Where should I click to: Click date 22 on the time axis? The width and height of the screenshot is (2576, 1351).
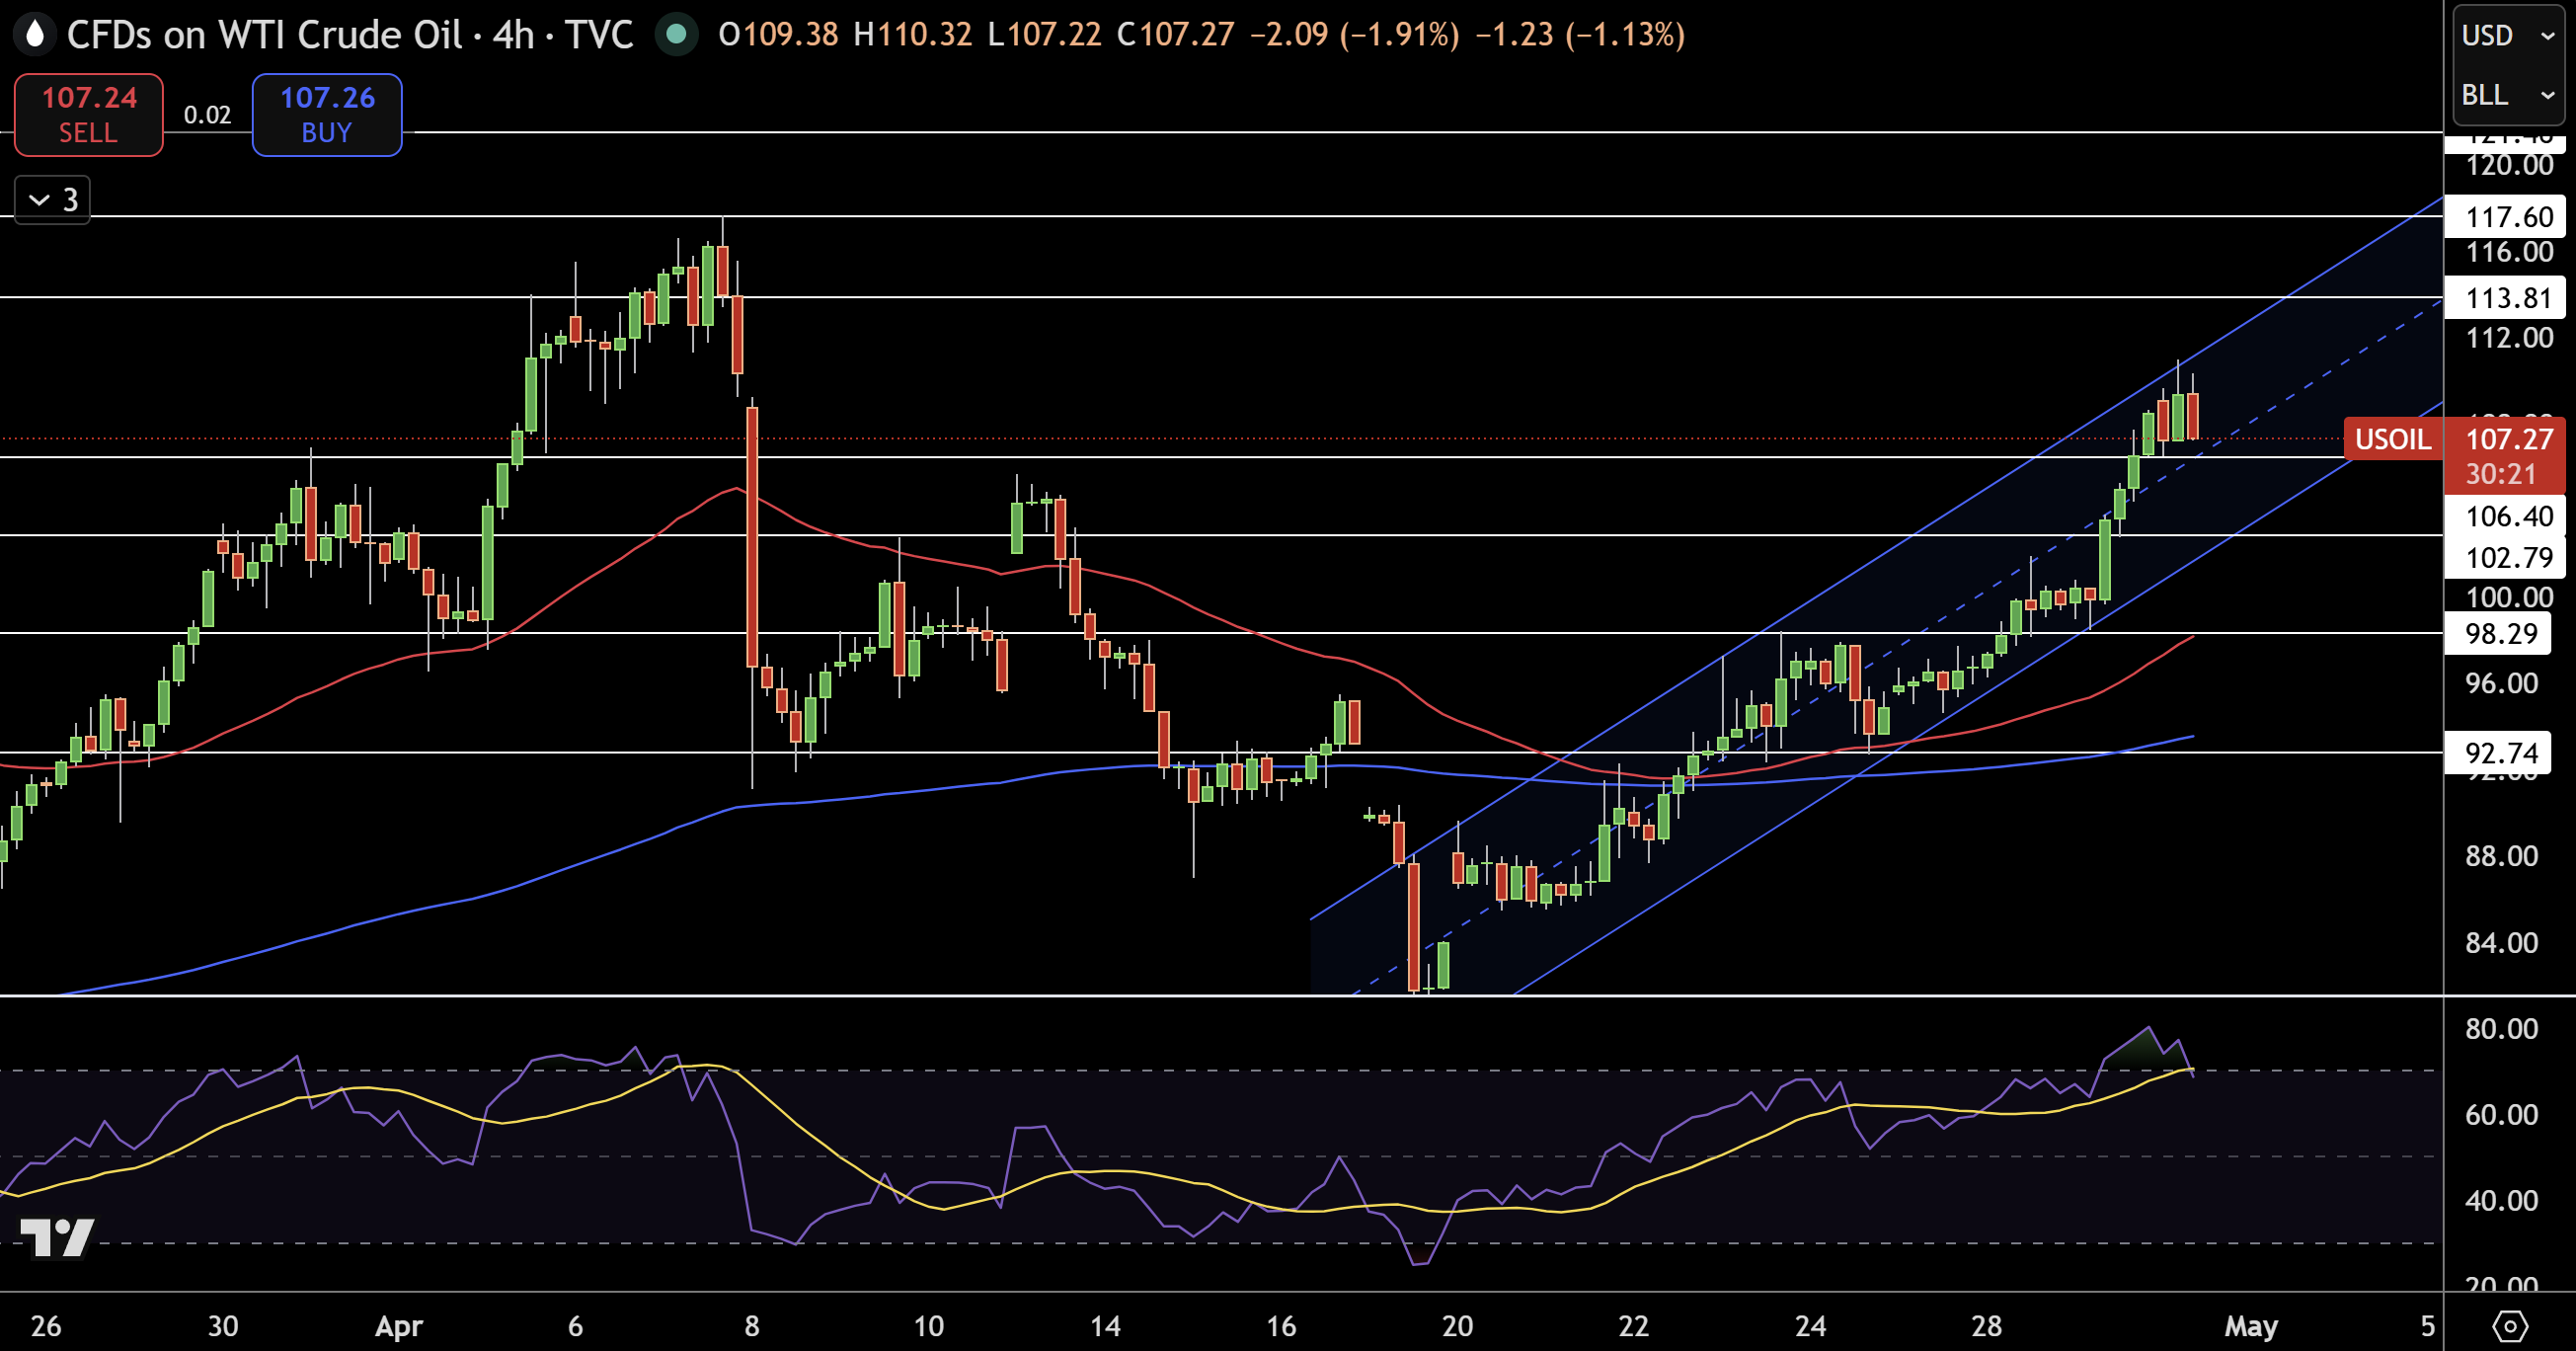(1634, 1326)
